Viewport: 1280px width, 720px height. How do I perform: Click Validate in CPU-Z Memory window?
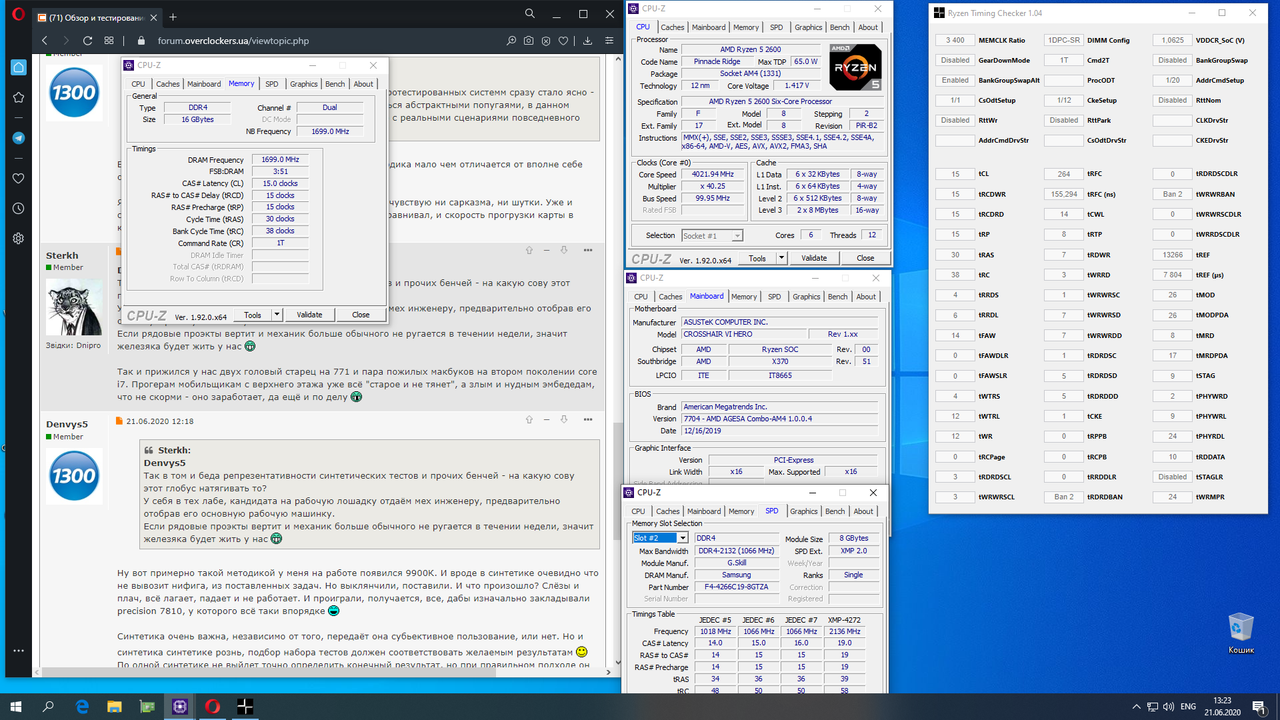tap(310, 314)
